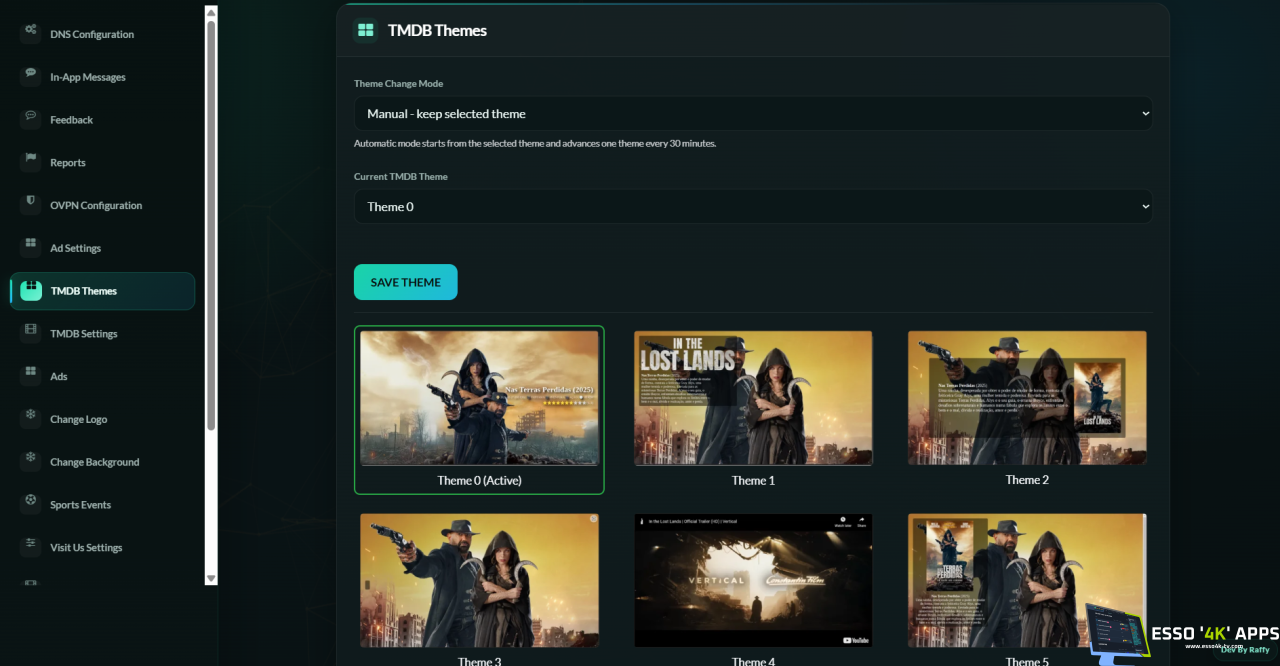Image resolution: width=1280 pixels, height=666 pixels.
Task: Click the Feedback speech bubble icon
Action: tap(31, 117)
